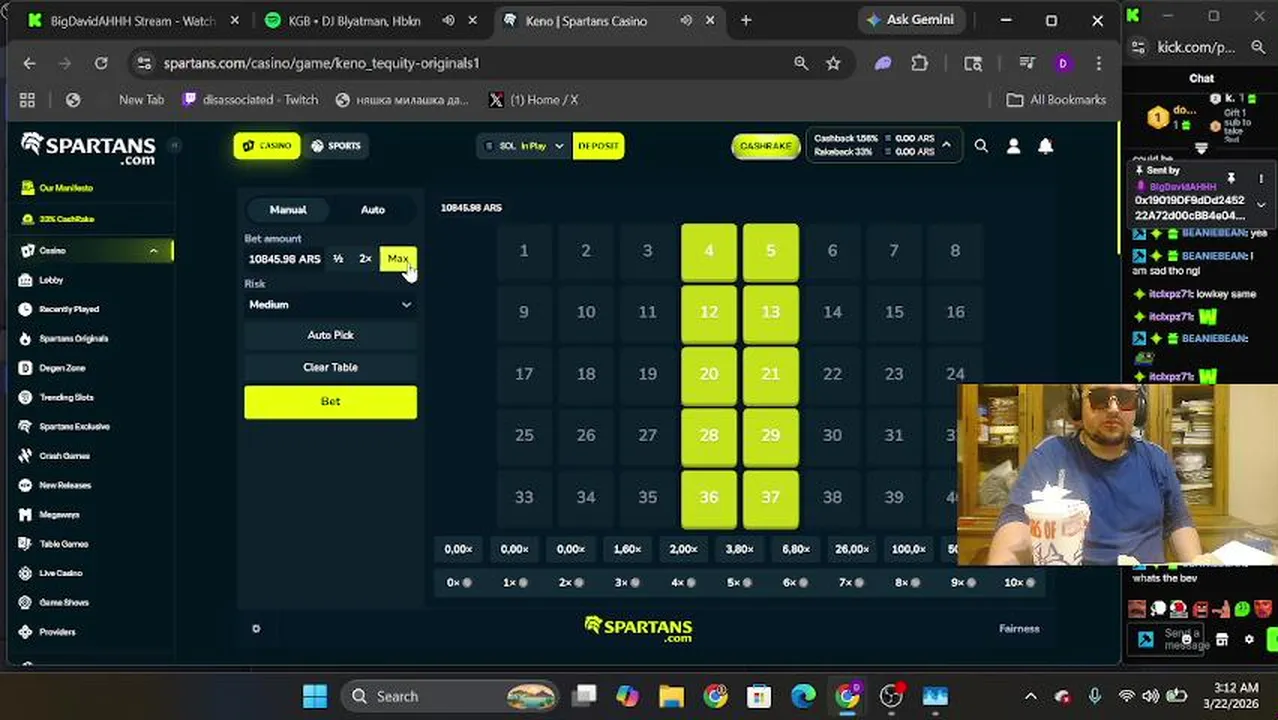Click the search magnifier in Spartans header
1278x720 pixels.
(981, 146)
